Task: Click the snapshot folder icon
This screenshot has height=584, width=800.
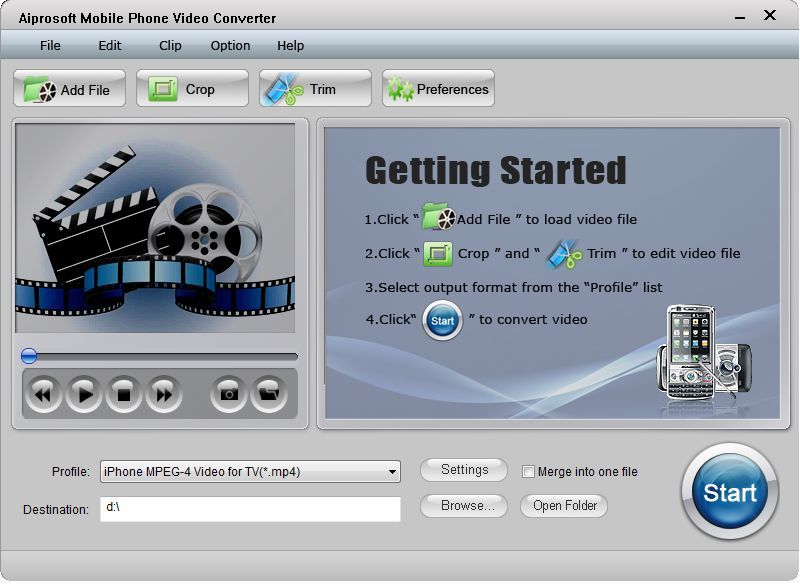Action: tap(265, 393)
